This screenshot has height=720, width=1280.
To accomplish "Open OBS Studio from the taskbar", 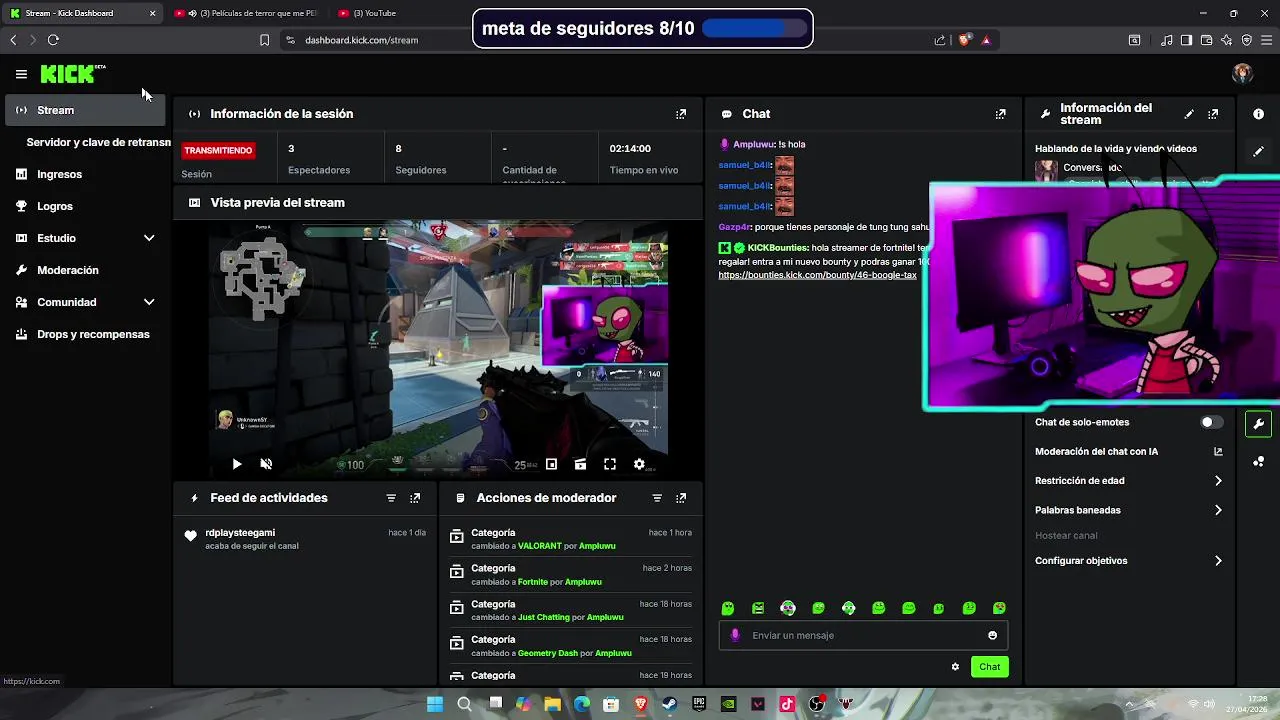I will tap(816, 704).
